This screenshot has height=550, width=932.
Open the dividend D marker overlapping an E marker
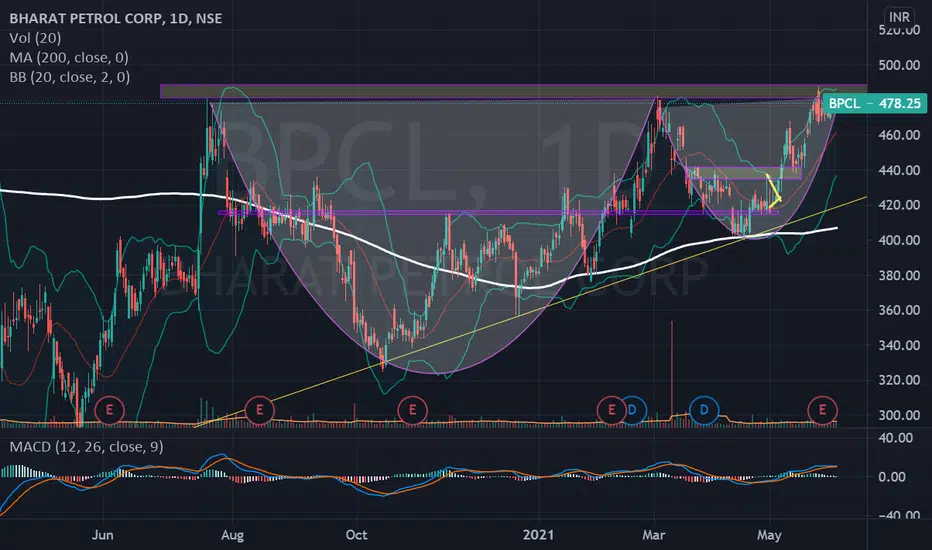click(634, 410)
